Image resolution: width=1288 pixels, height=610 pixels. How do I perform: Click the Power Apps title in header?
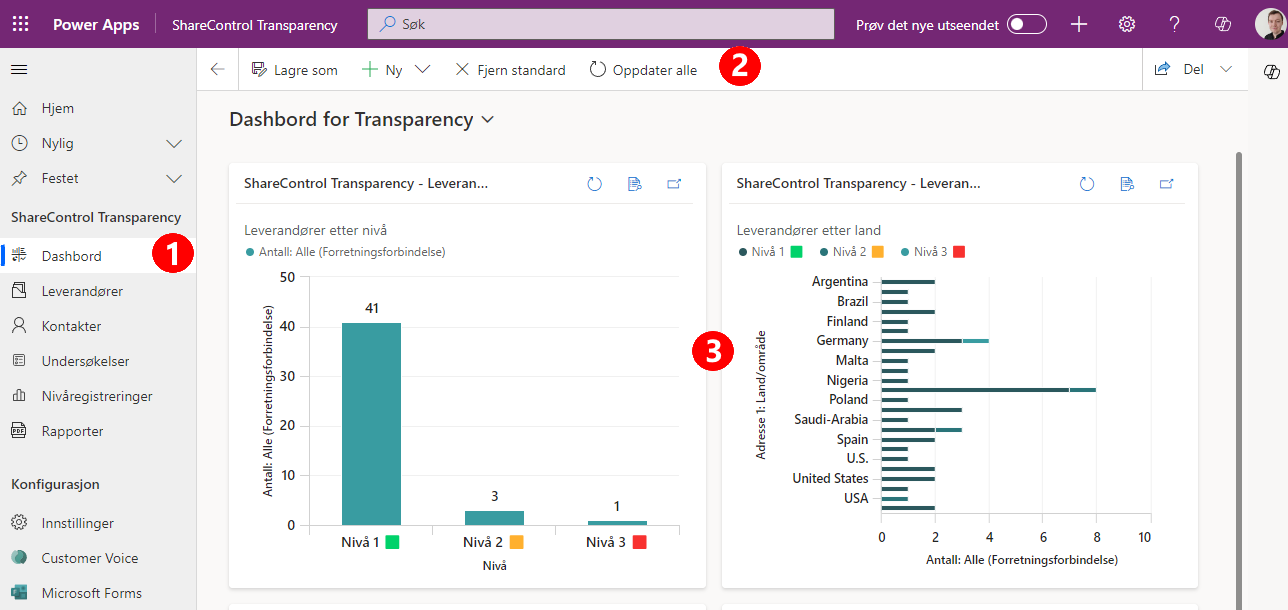pos(96,24)
